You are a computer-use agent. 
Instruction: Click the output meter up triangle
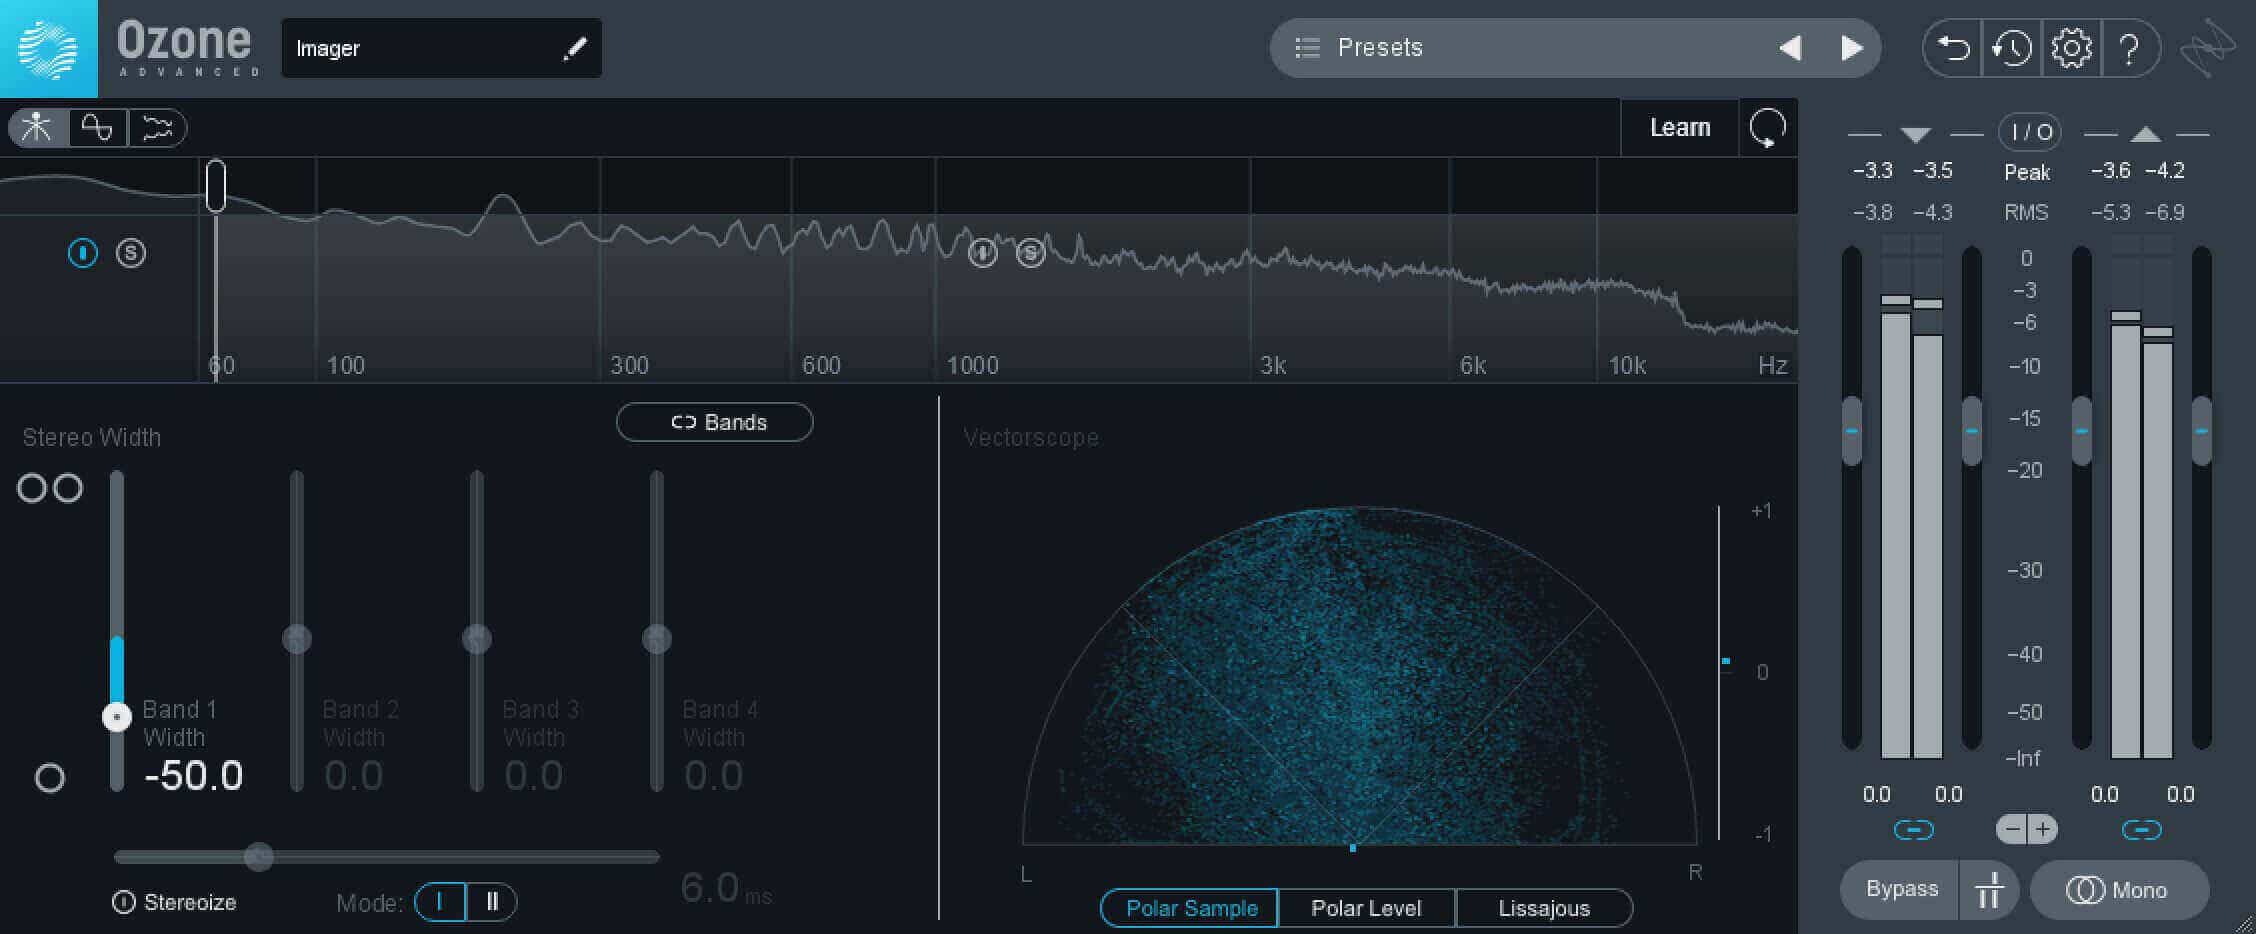pos(2145,134)
